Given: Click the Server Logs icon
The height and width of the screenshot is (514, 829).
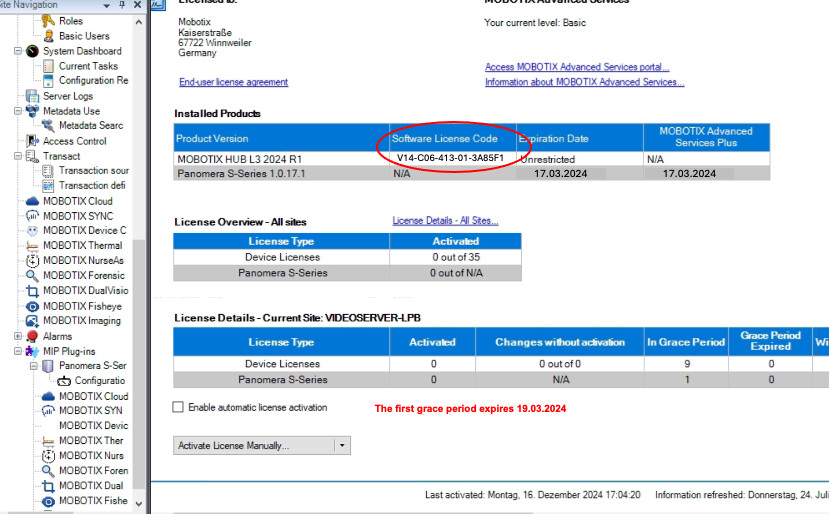Looking at the screenshot, I should tap(32, 96).
